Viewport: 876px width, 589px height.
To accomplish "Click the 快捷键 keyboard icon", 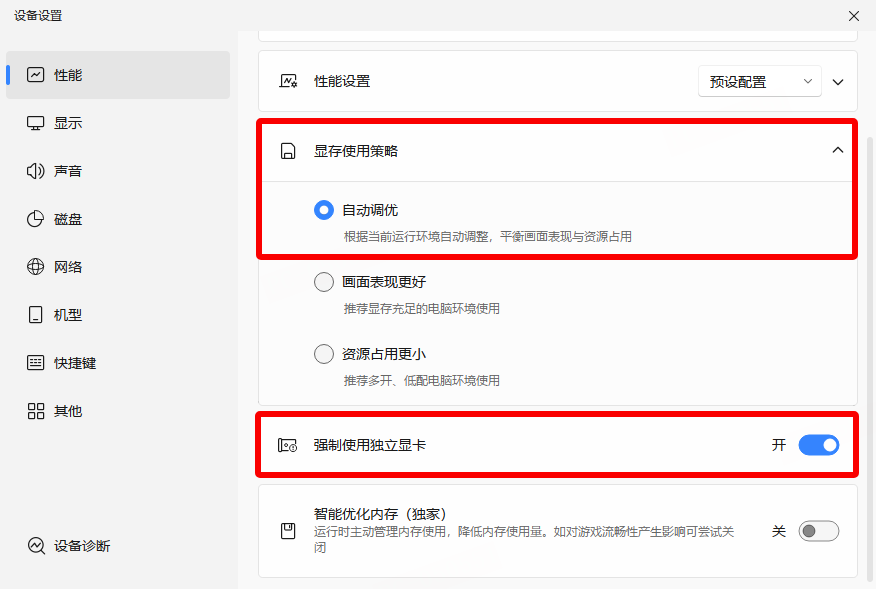I will (36, 363).
